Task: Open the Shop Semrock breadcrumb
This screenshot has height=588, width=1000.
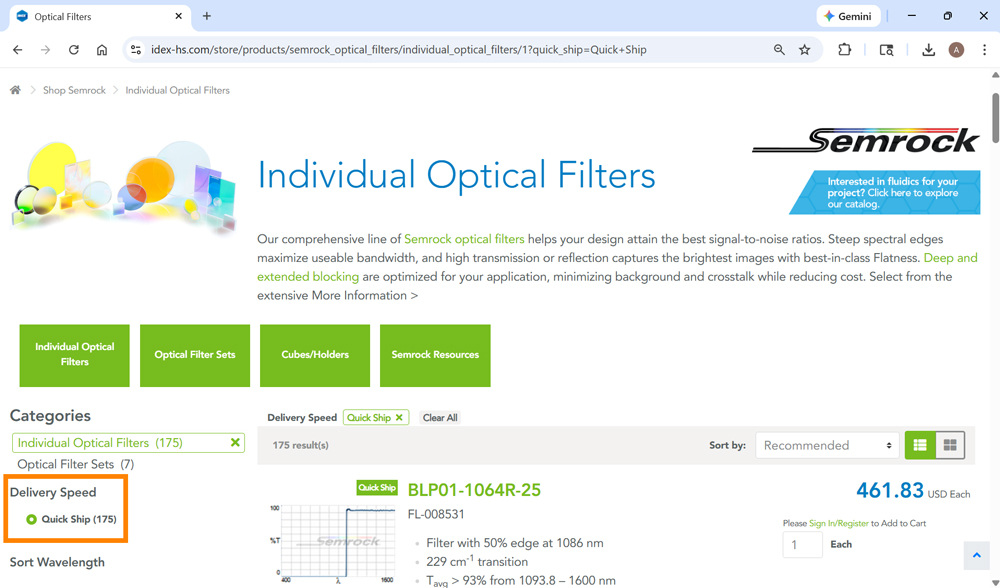Action: [74, 90]
